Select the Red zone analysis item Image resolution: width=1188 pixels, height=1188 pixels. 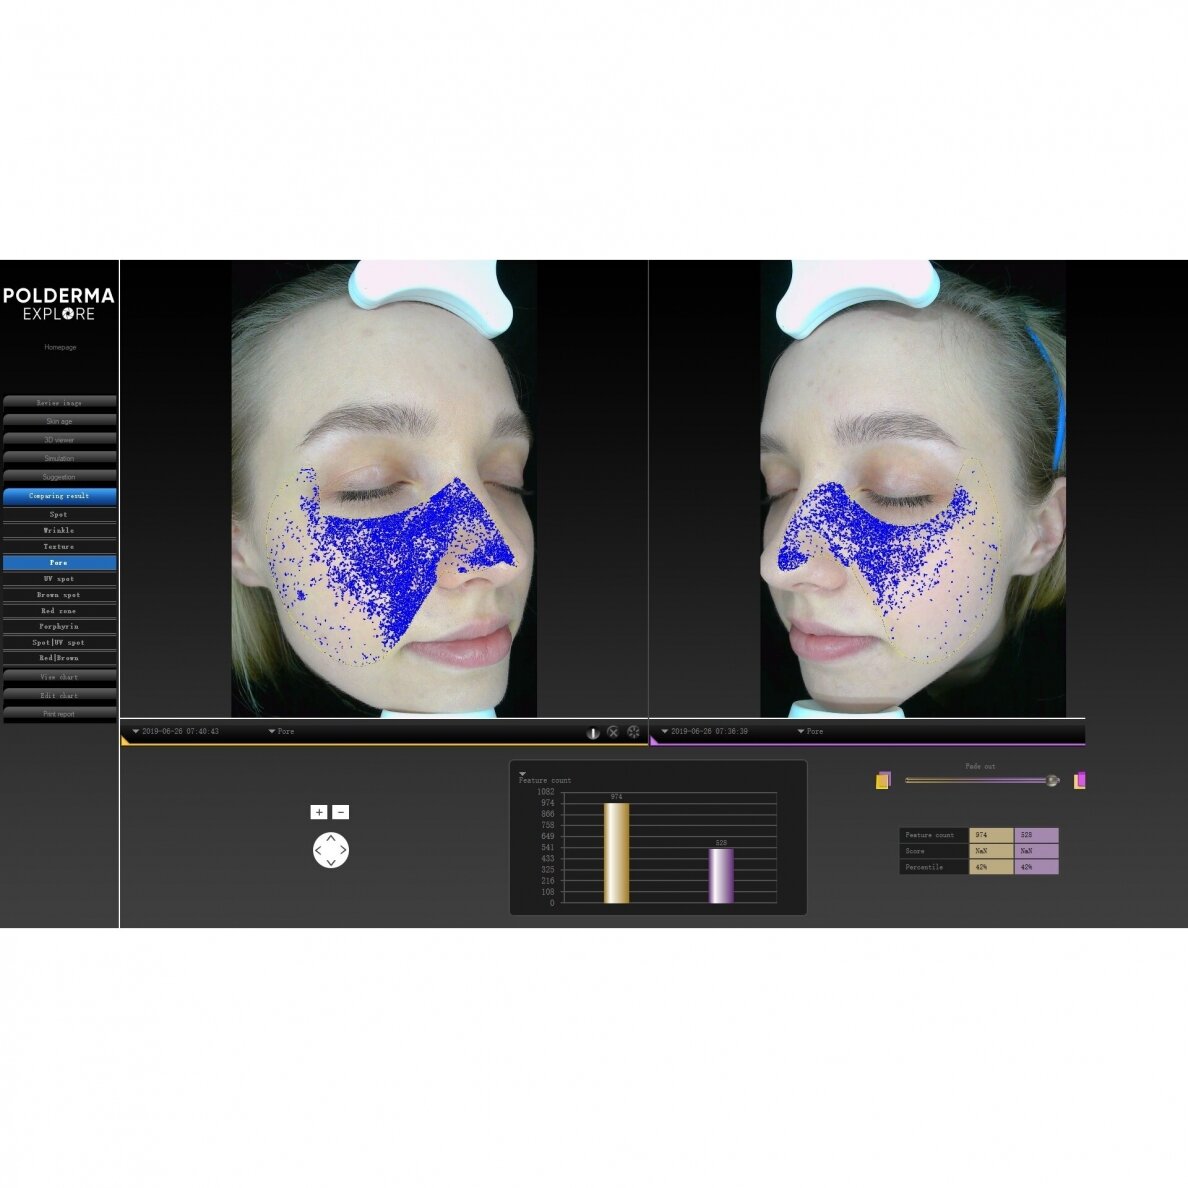(x=59, y=611)
